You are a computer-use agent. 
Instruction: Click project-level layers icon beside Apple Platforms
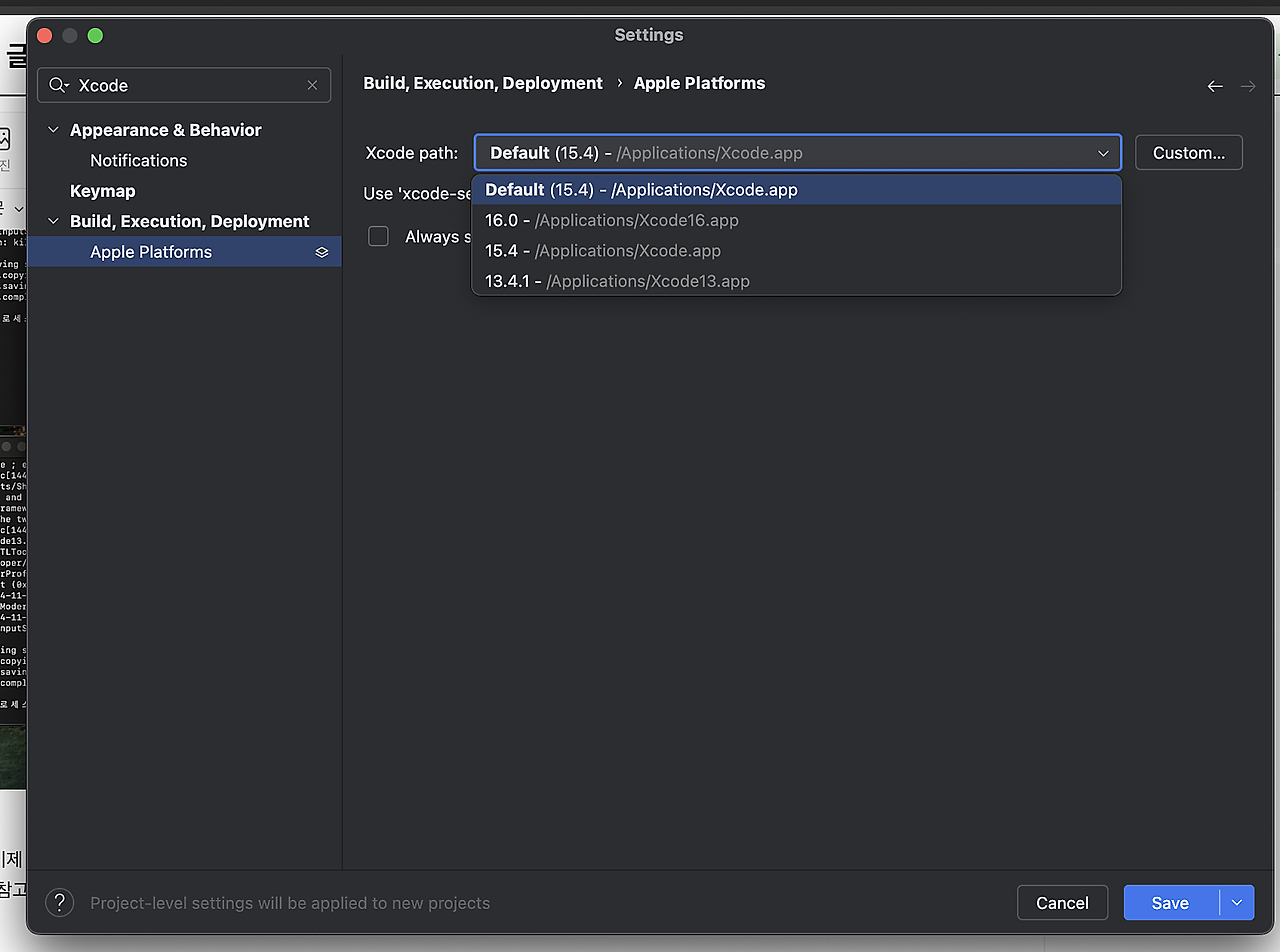pyautogui.click(x=321, y=252)
